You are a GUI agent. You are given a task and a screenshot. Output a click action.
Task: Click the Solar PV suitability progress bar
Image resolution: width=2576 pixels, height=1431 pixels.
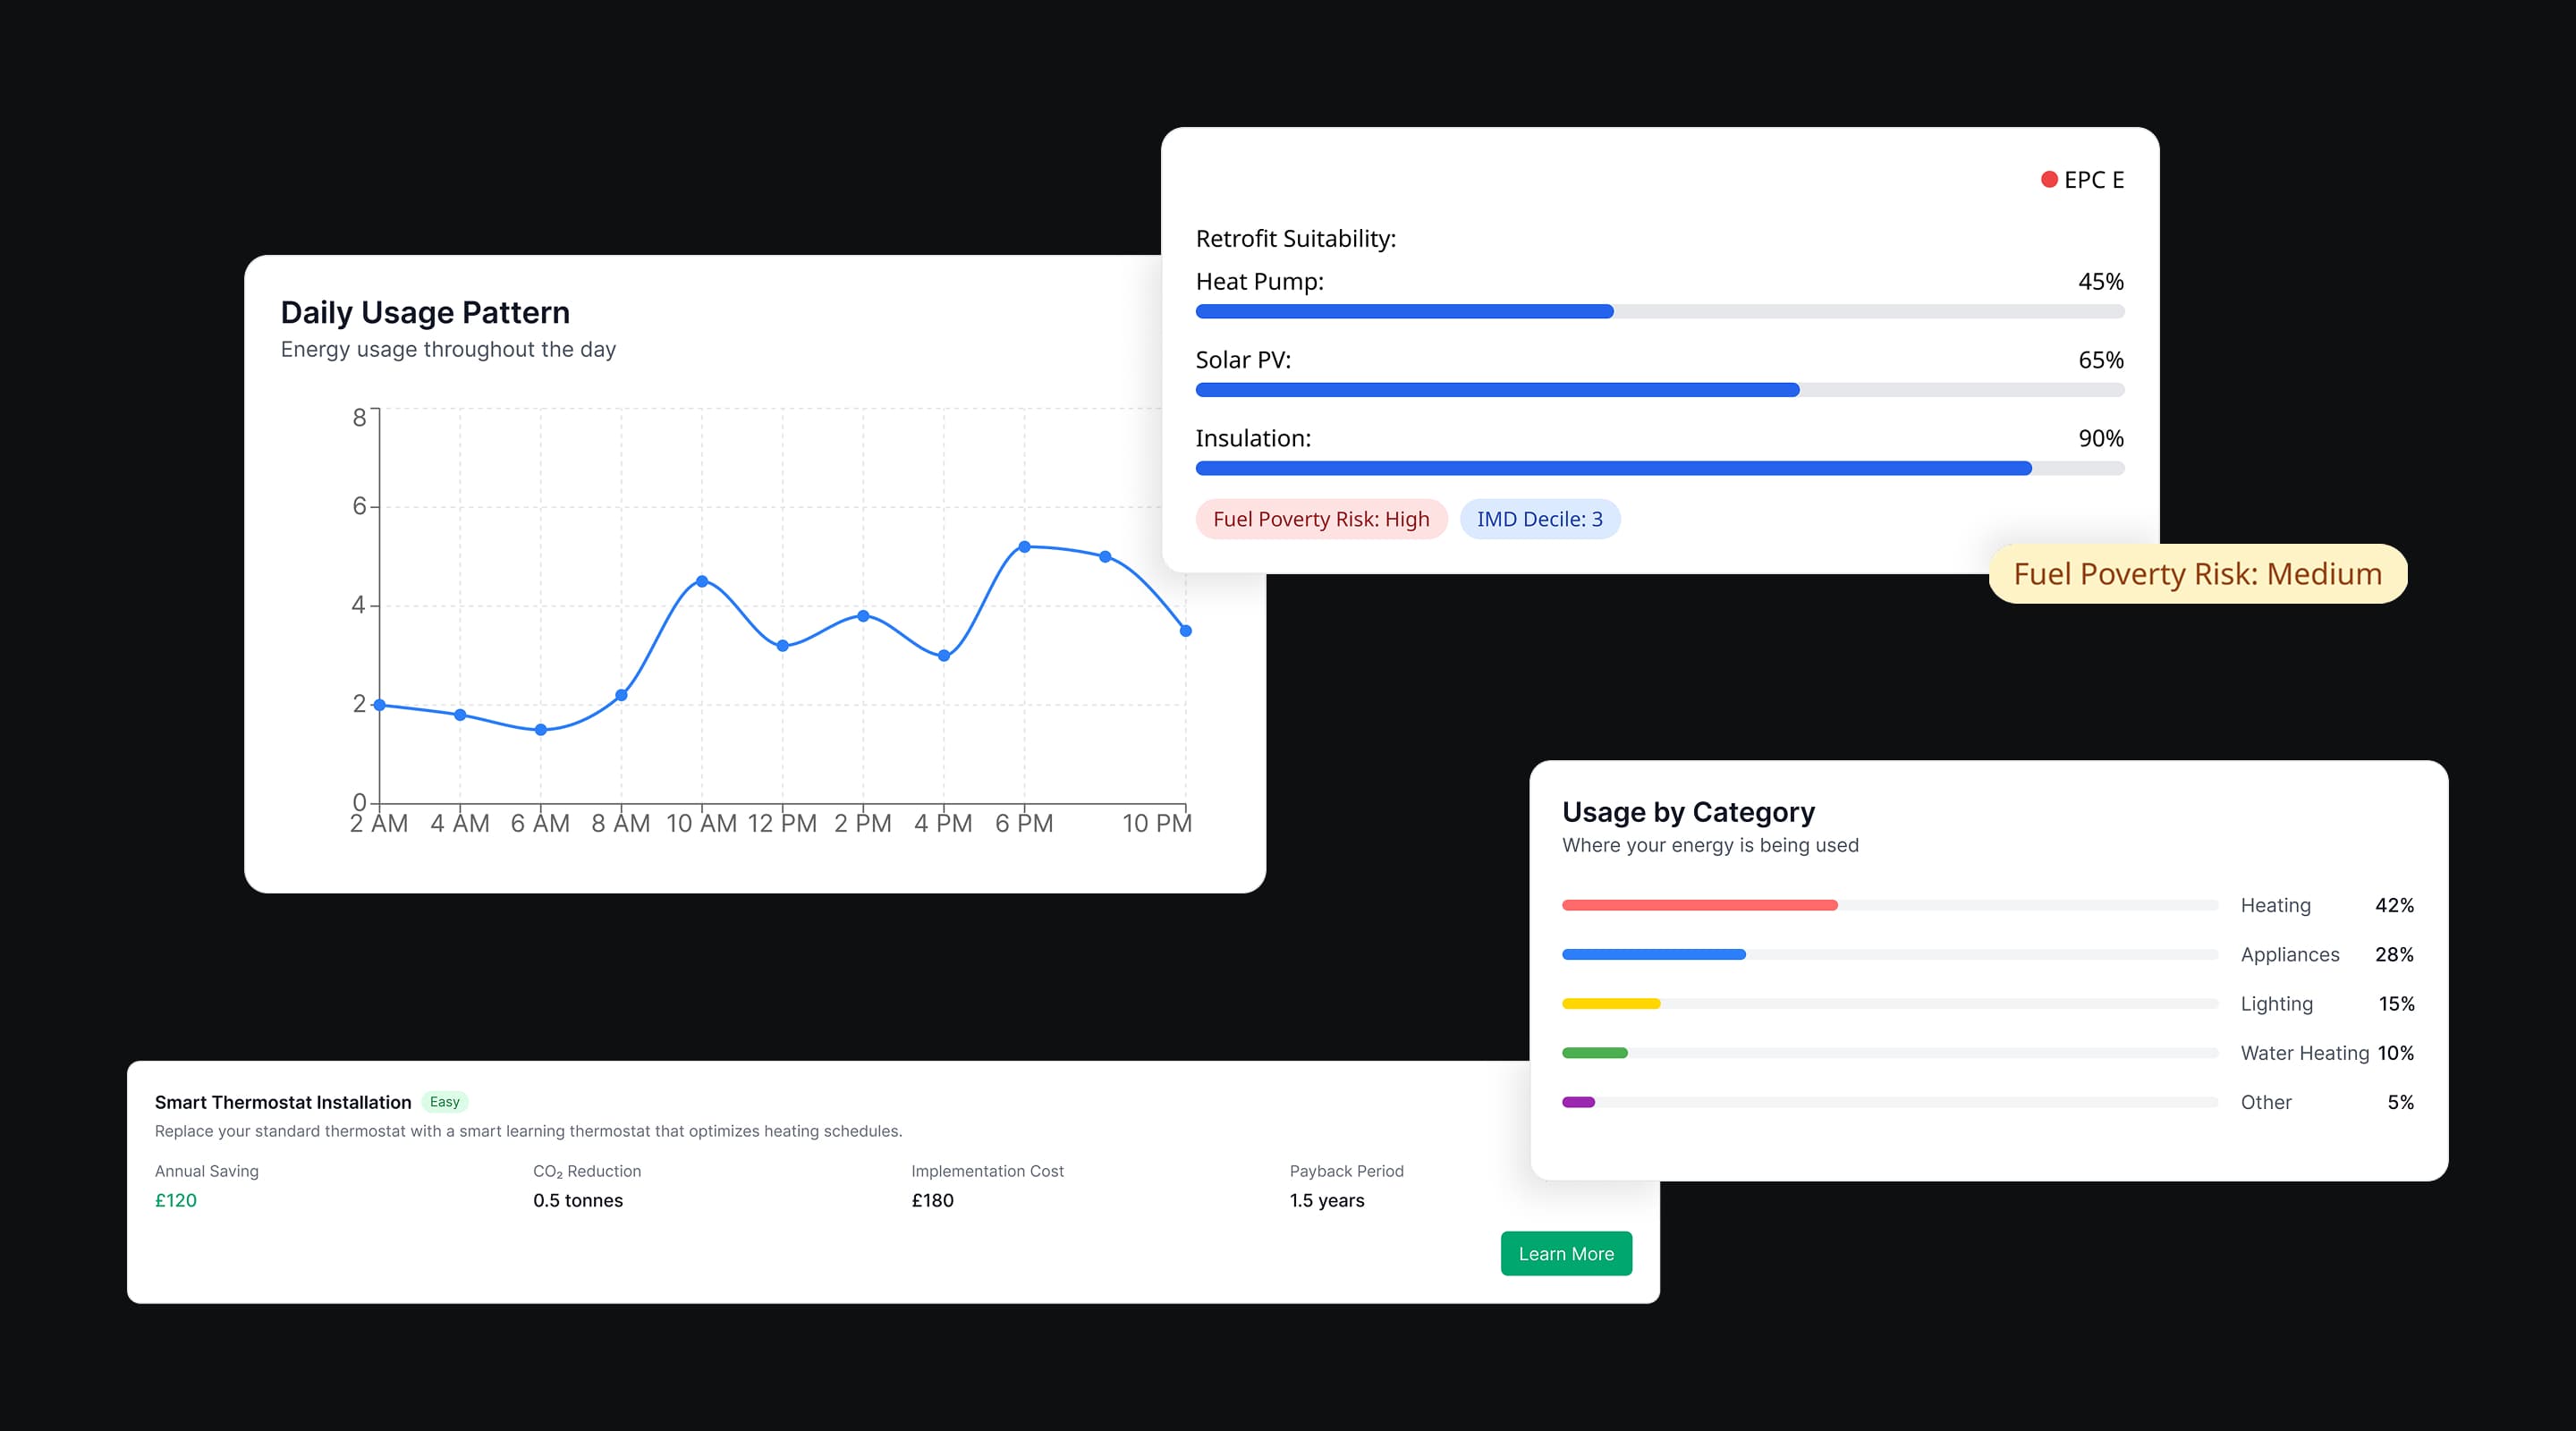coord(1659,390)
